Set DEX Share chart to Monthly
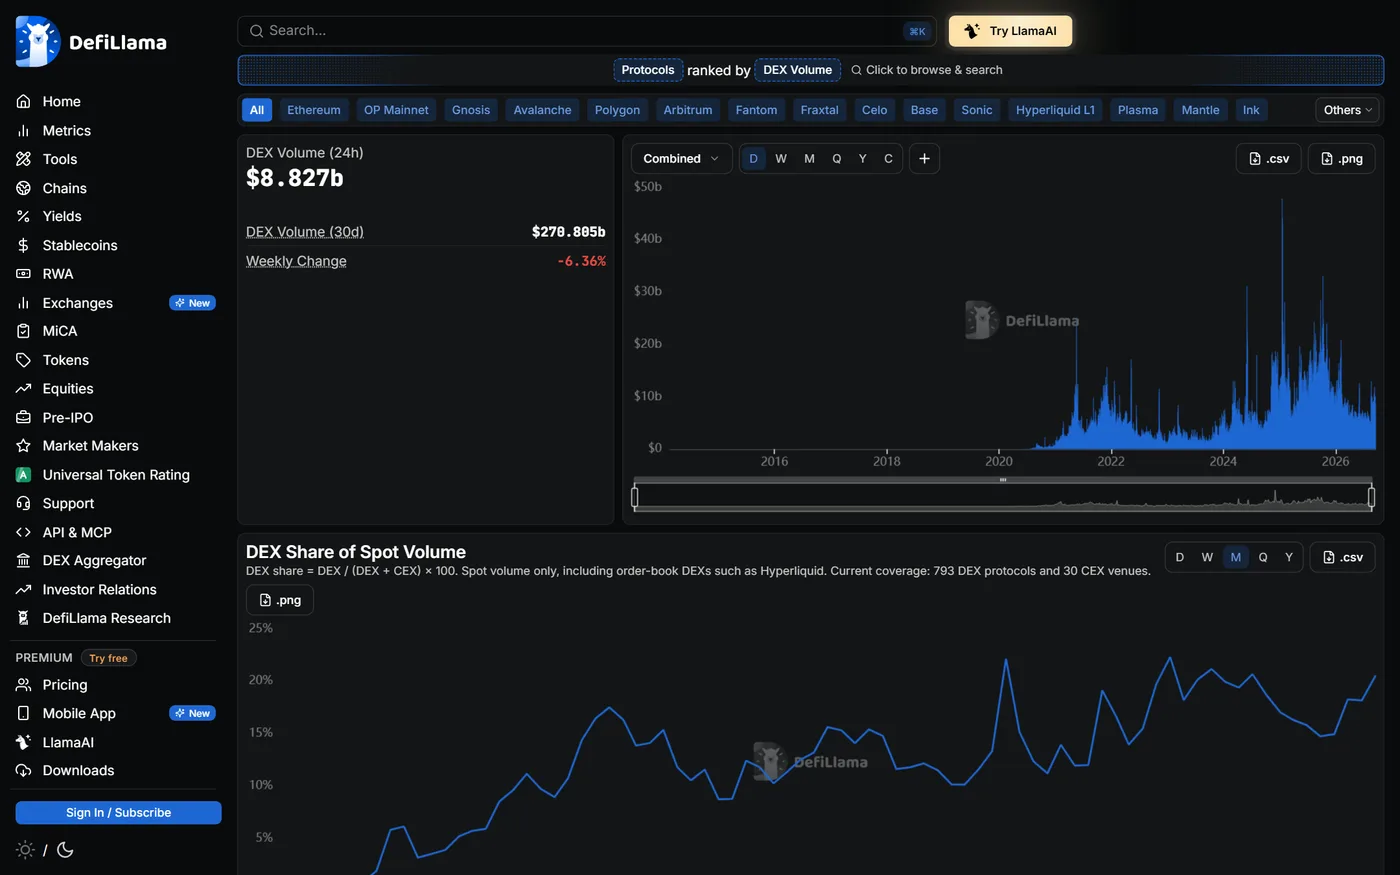 coord(1236,557)
